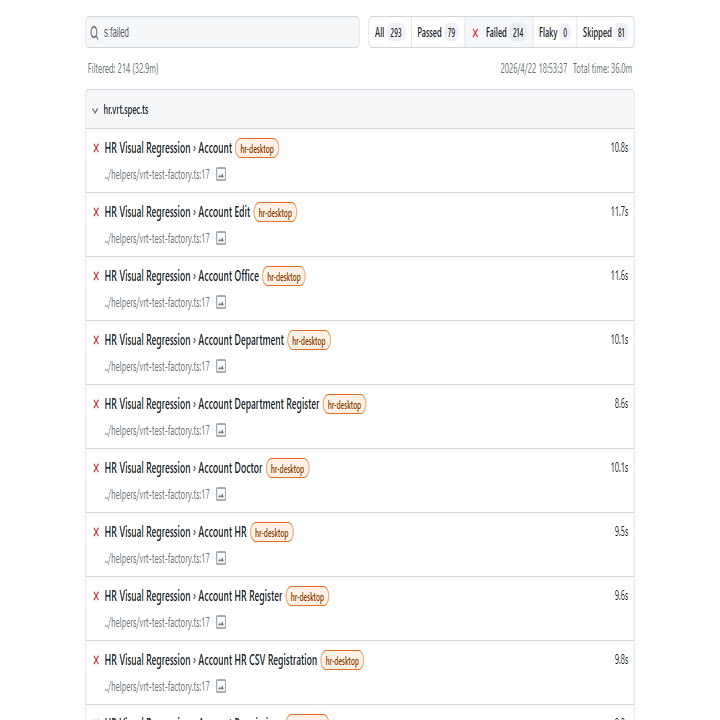This screenshot has height=720, width=720.
Task: Open Account HR CSV Registration test
Action: (x=210, y=660)
